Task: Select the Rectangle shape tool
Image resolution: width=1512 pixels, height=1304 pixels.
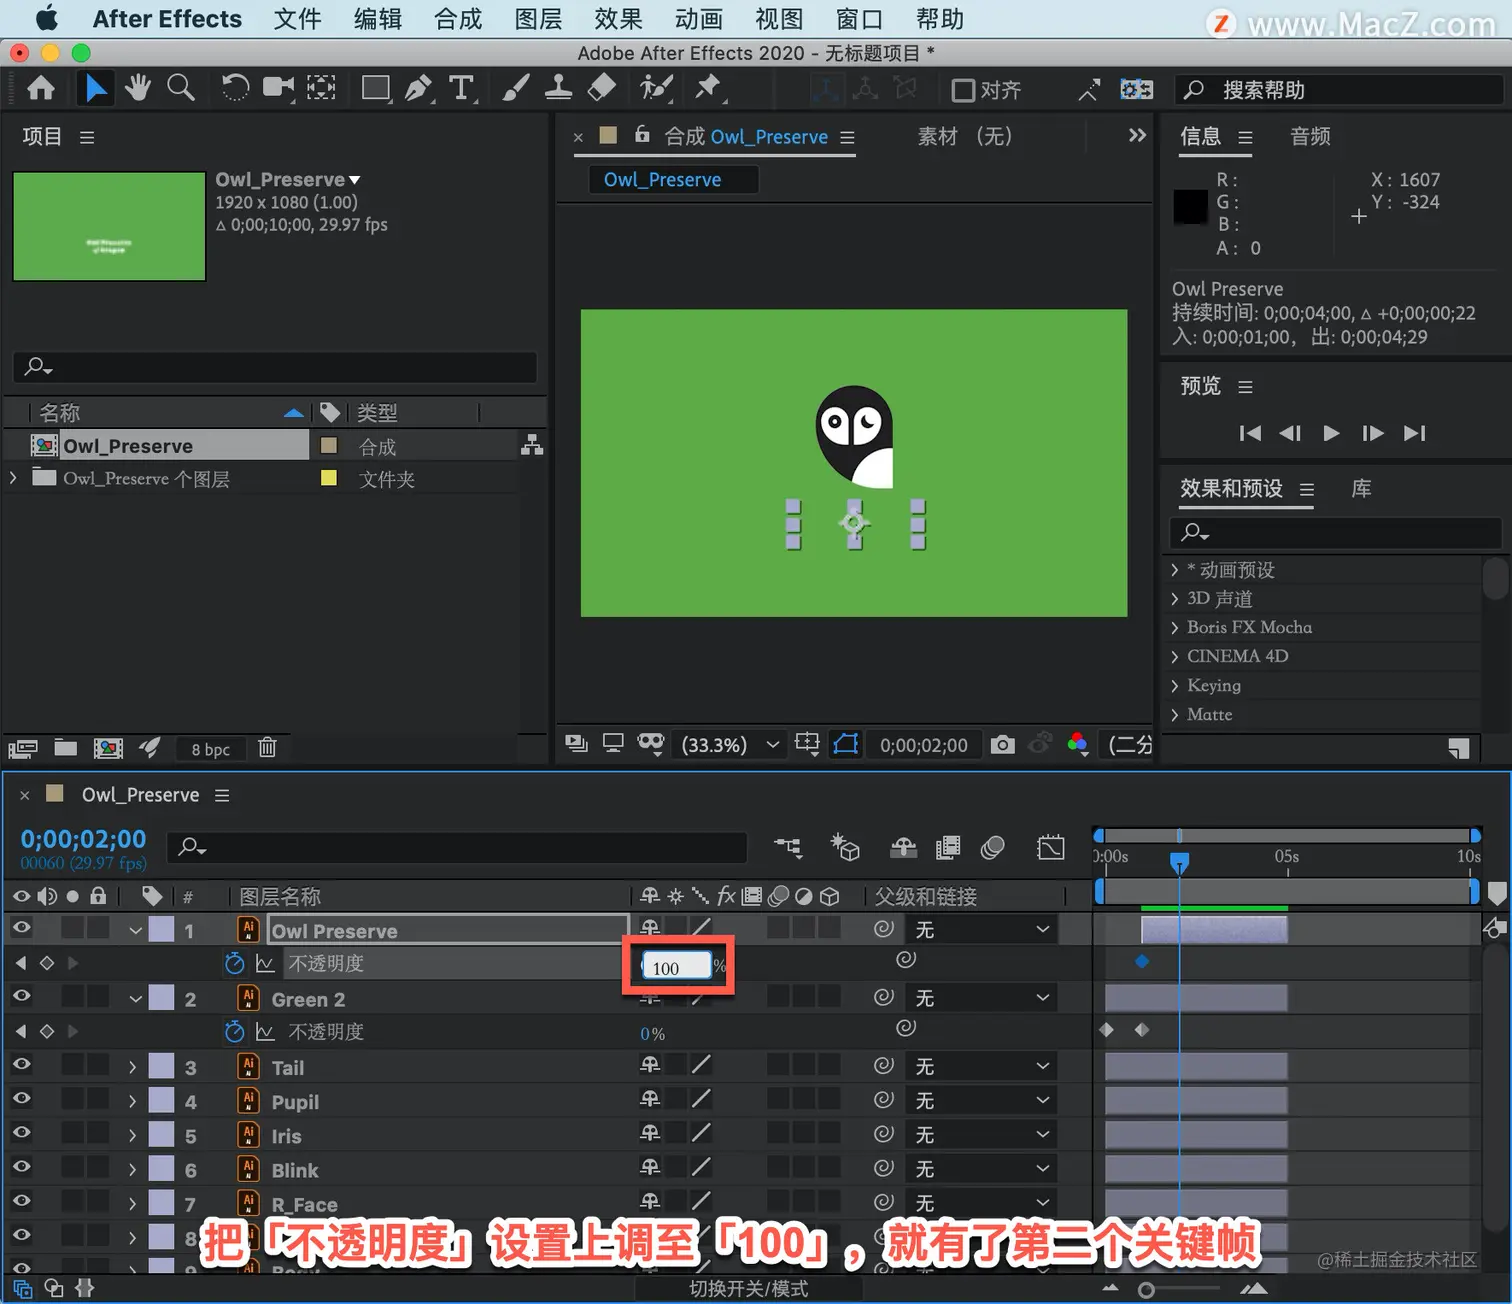Action: pos(376,89)
